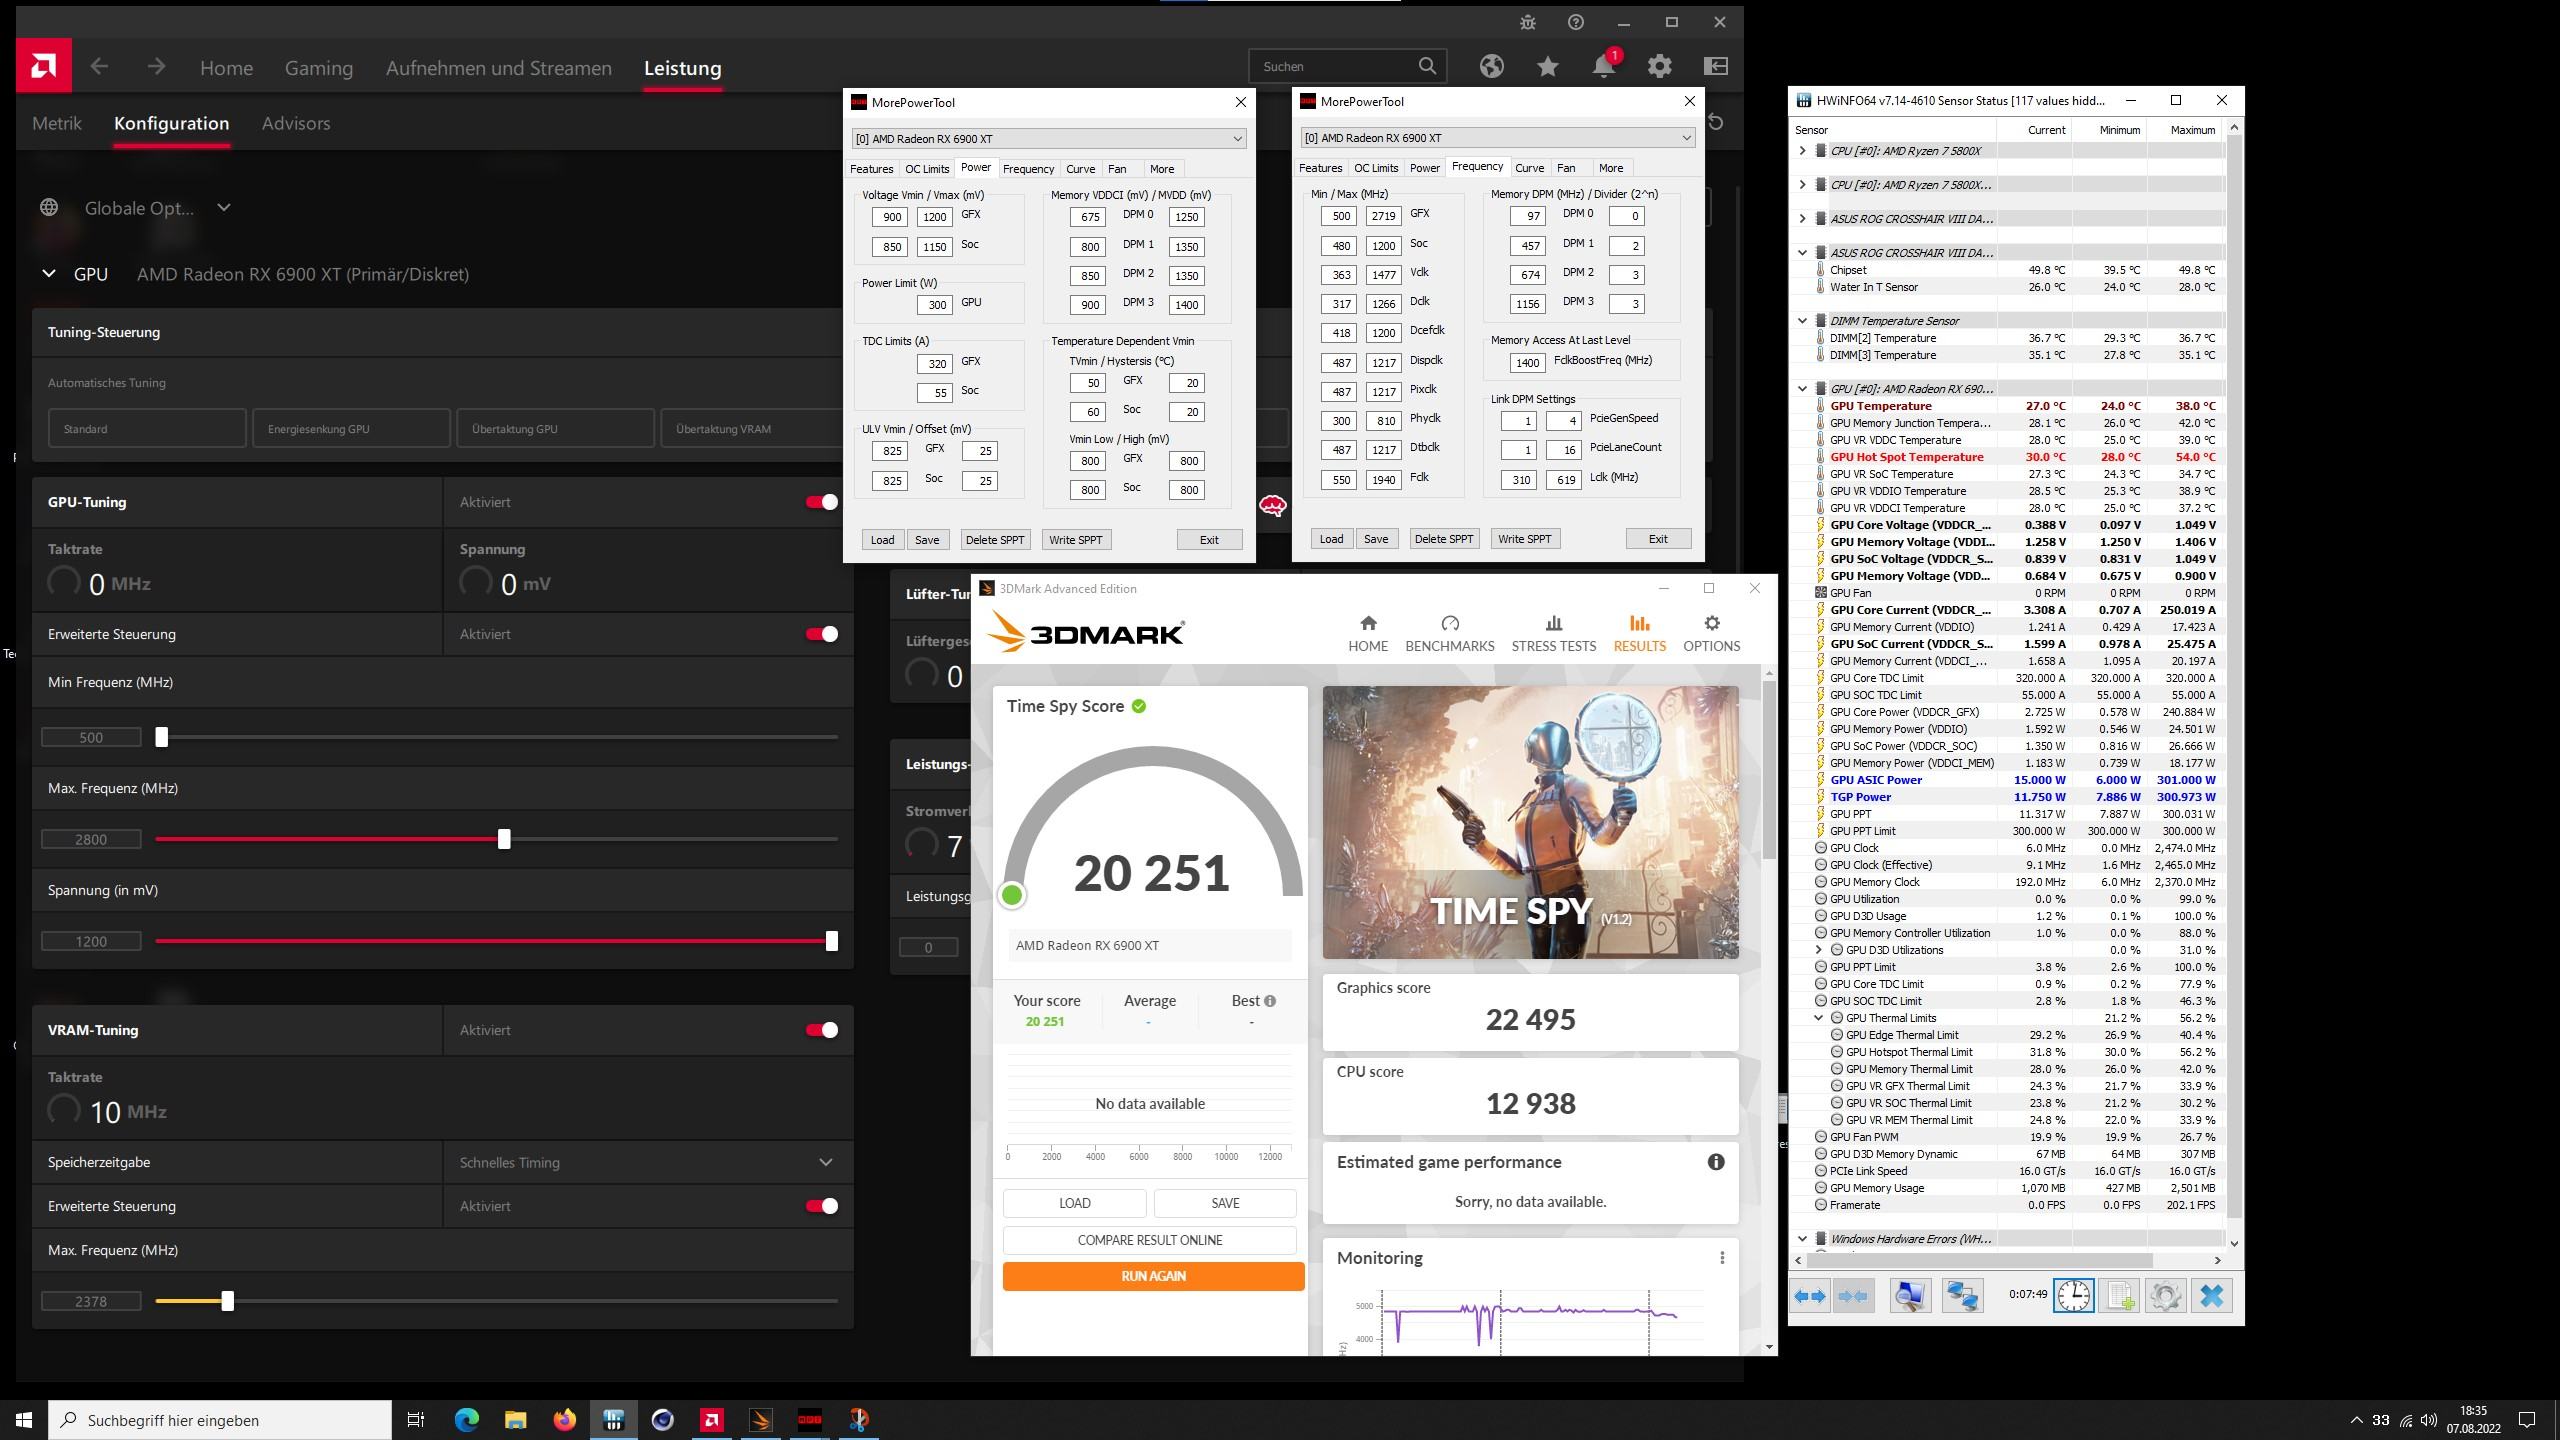Open 3DMark Home section icon
Screen dimensions: 2560x1440
(x=1368, y=634)
